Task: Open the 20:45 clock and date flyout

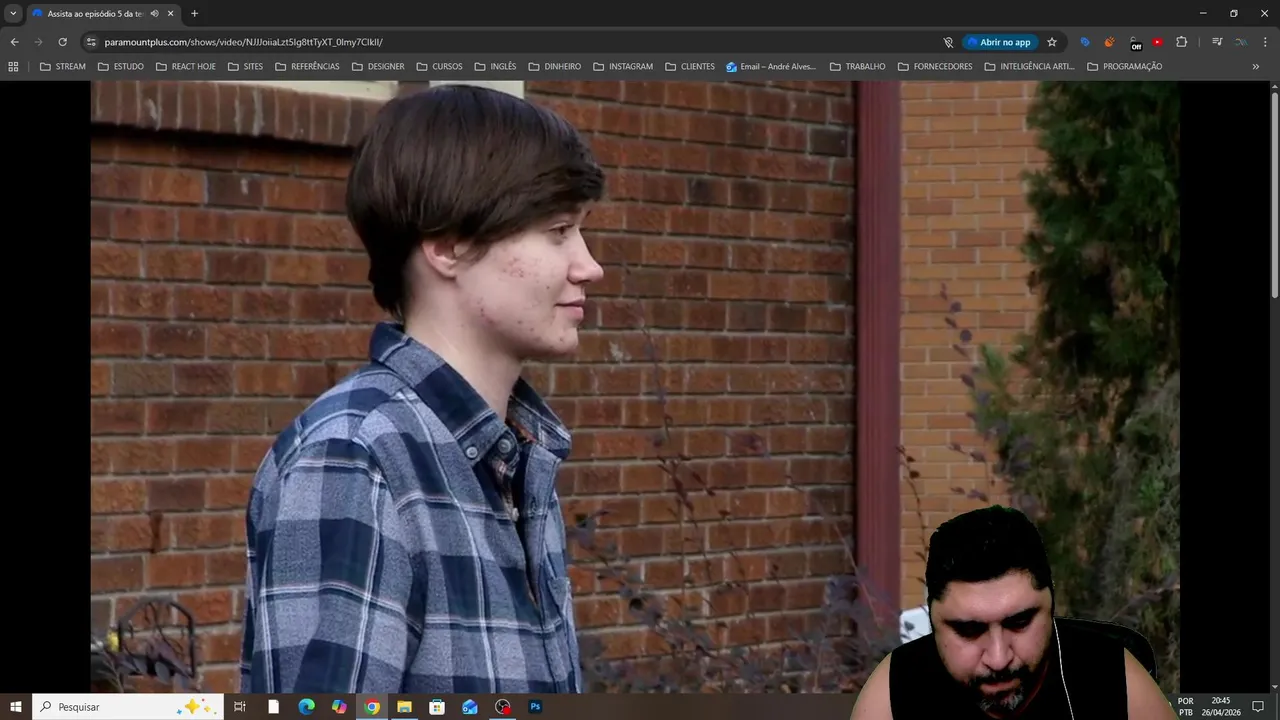Action: click(x=1220, y=707)
